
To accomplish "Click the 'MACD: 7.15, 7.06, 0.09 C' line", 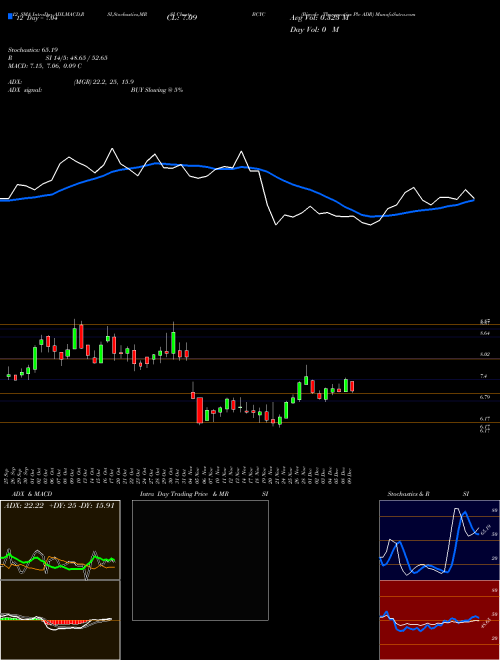I will pos(45,66).
